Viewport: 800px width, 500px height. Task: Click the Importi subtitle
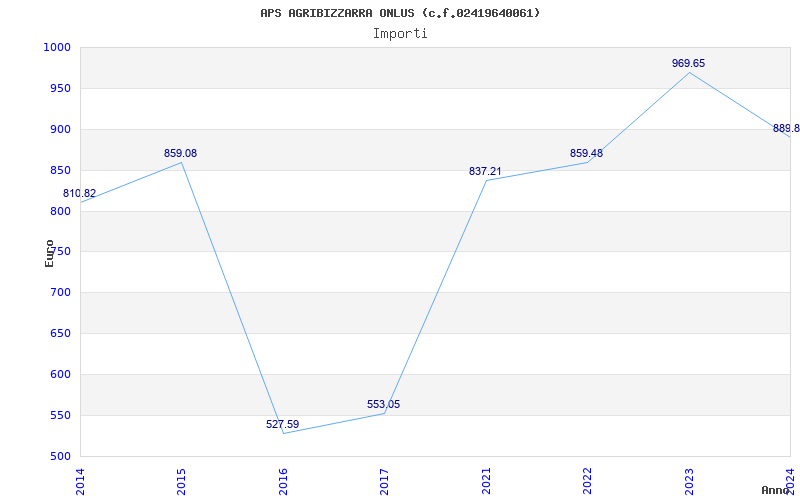point(400,34)
